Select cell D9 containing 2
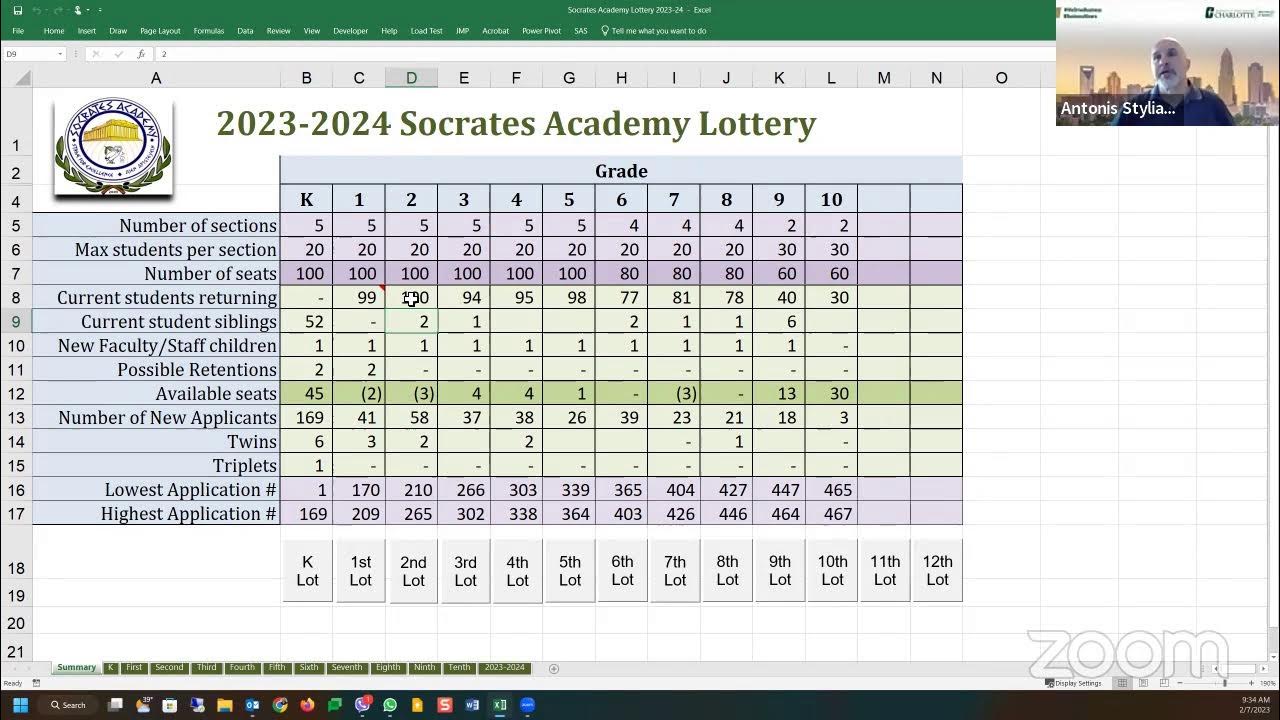 [x=411, y=321]
